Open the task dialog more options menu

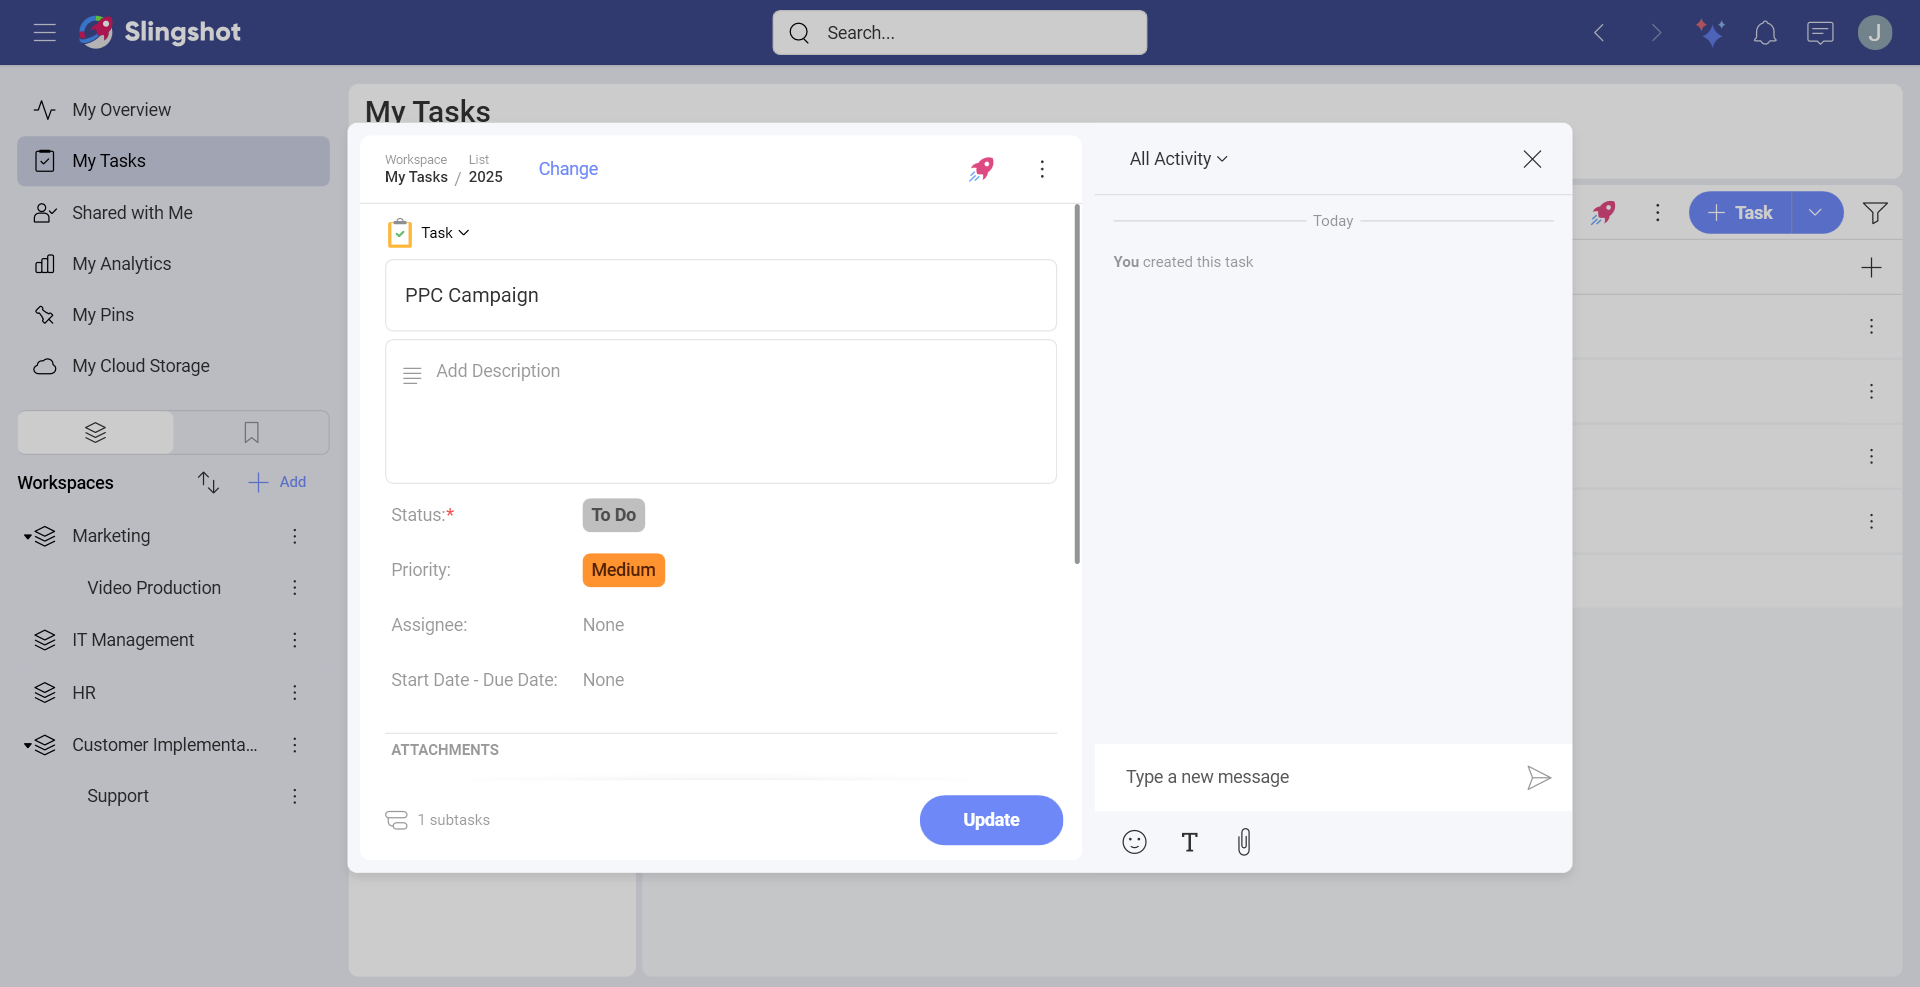click(1042, 169)
